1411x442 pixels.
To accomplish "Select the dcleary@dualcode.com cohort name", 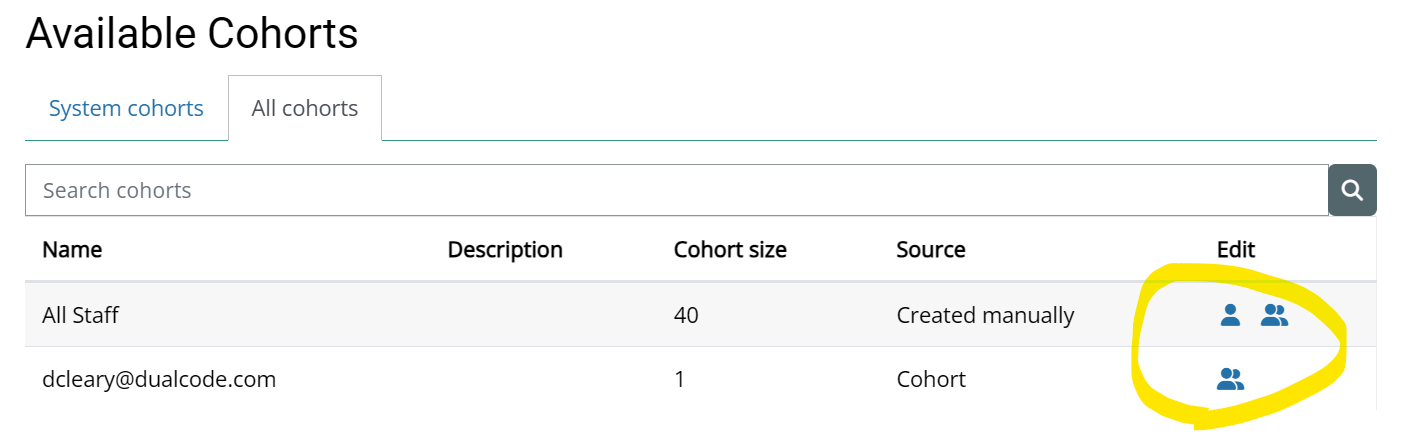I will [x=159, y=380].
